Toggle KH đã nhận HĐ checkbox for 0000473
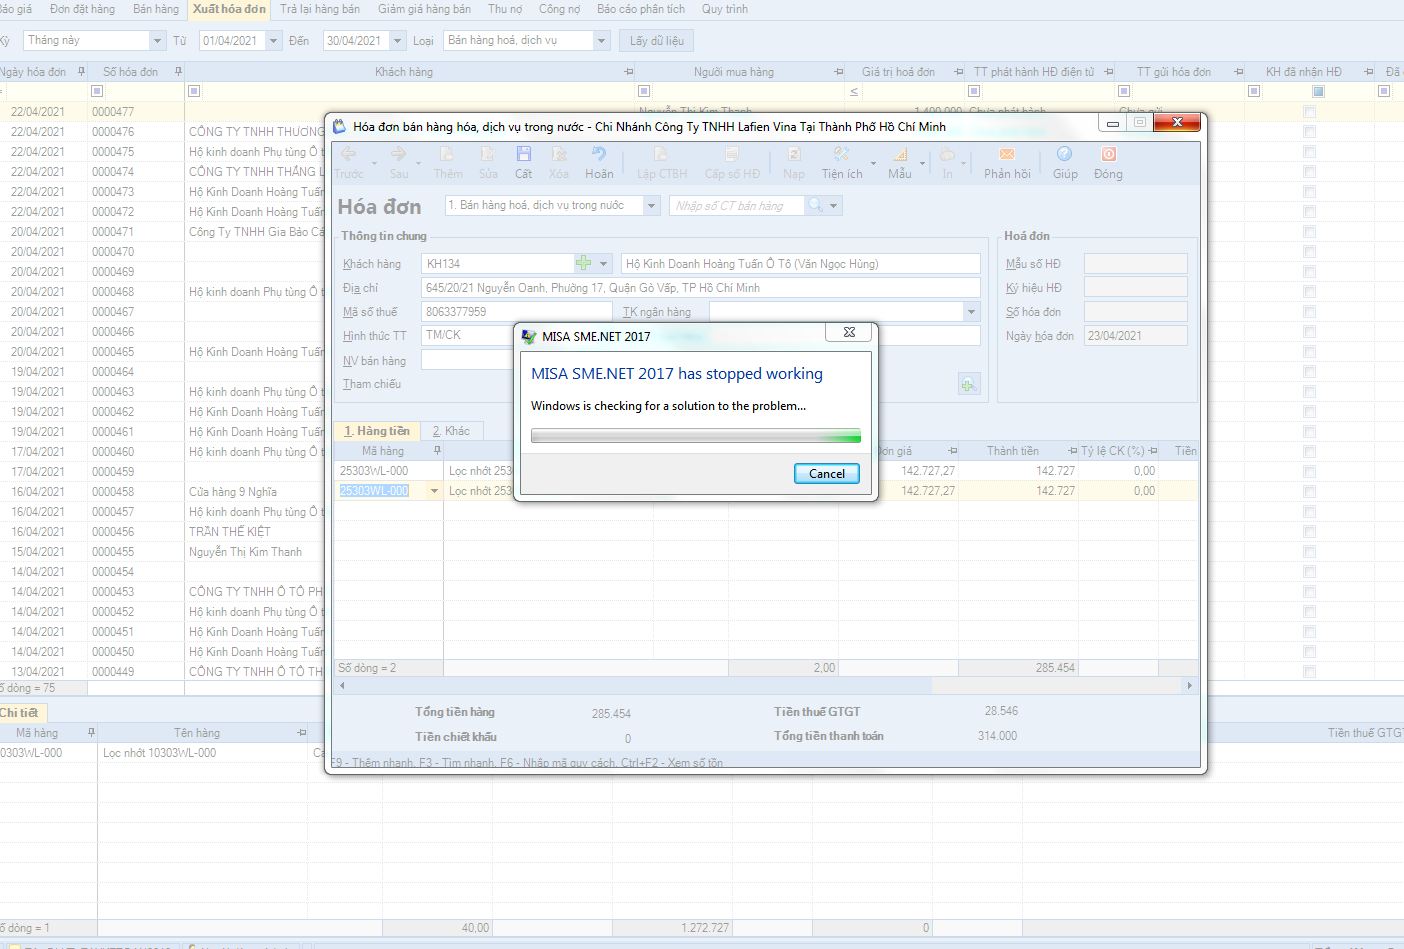This screenshot has width=1404, height=949. tap(1310, 192)
